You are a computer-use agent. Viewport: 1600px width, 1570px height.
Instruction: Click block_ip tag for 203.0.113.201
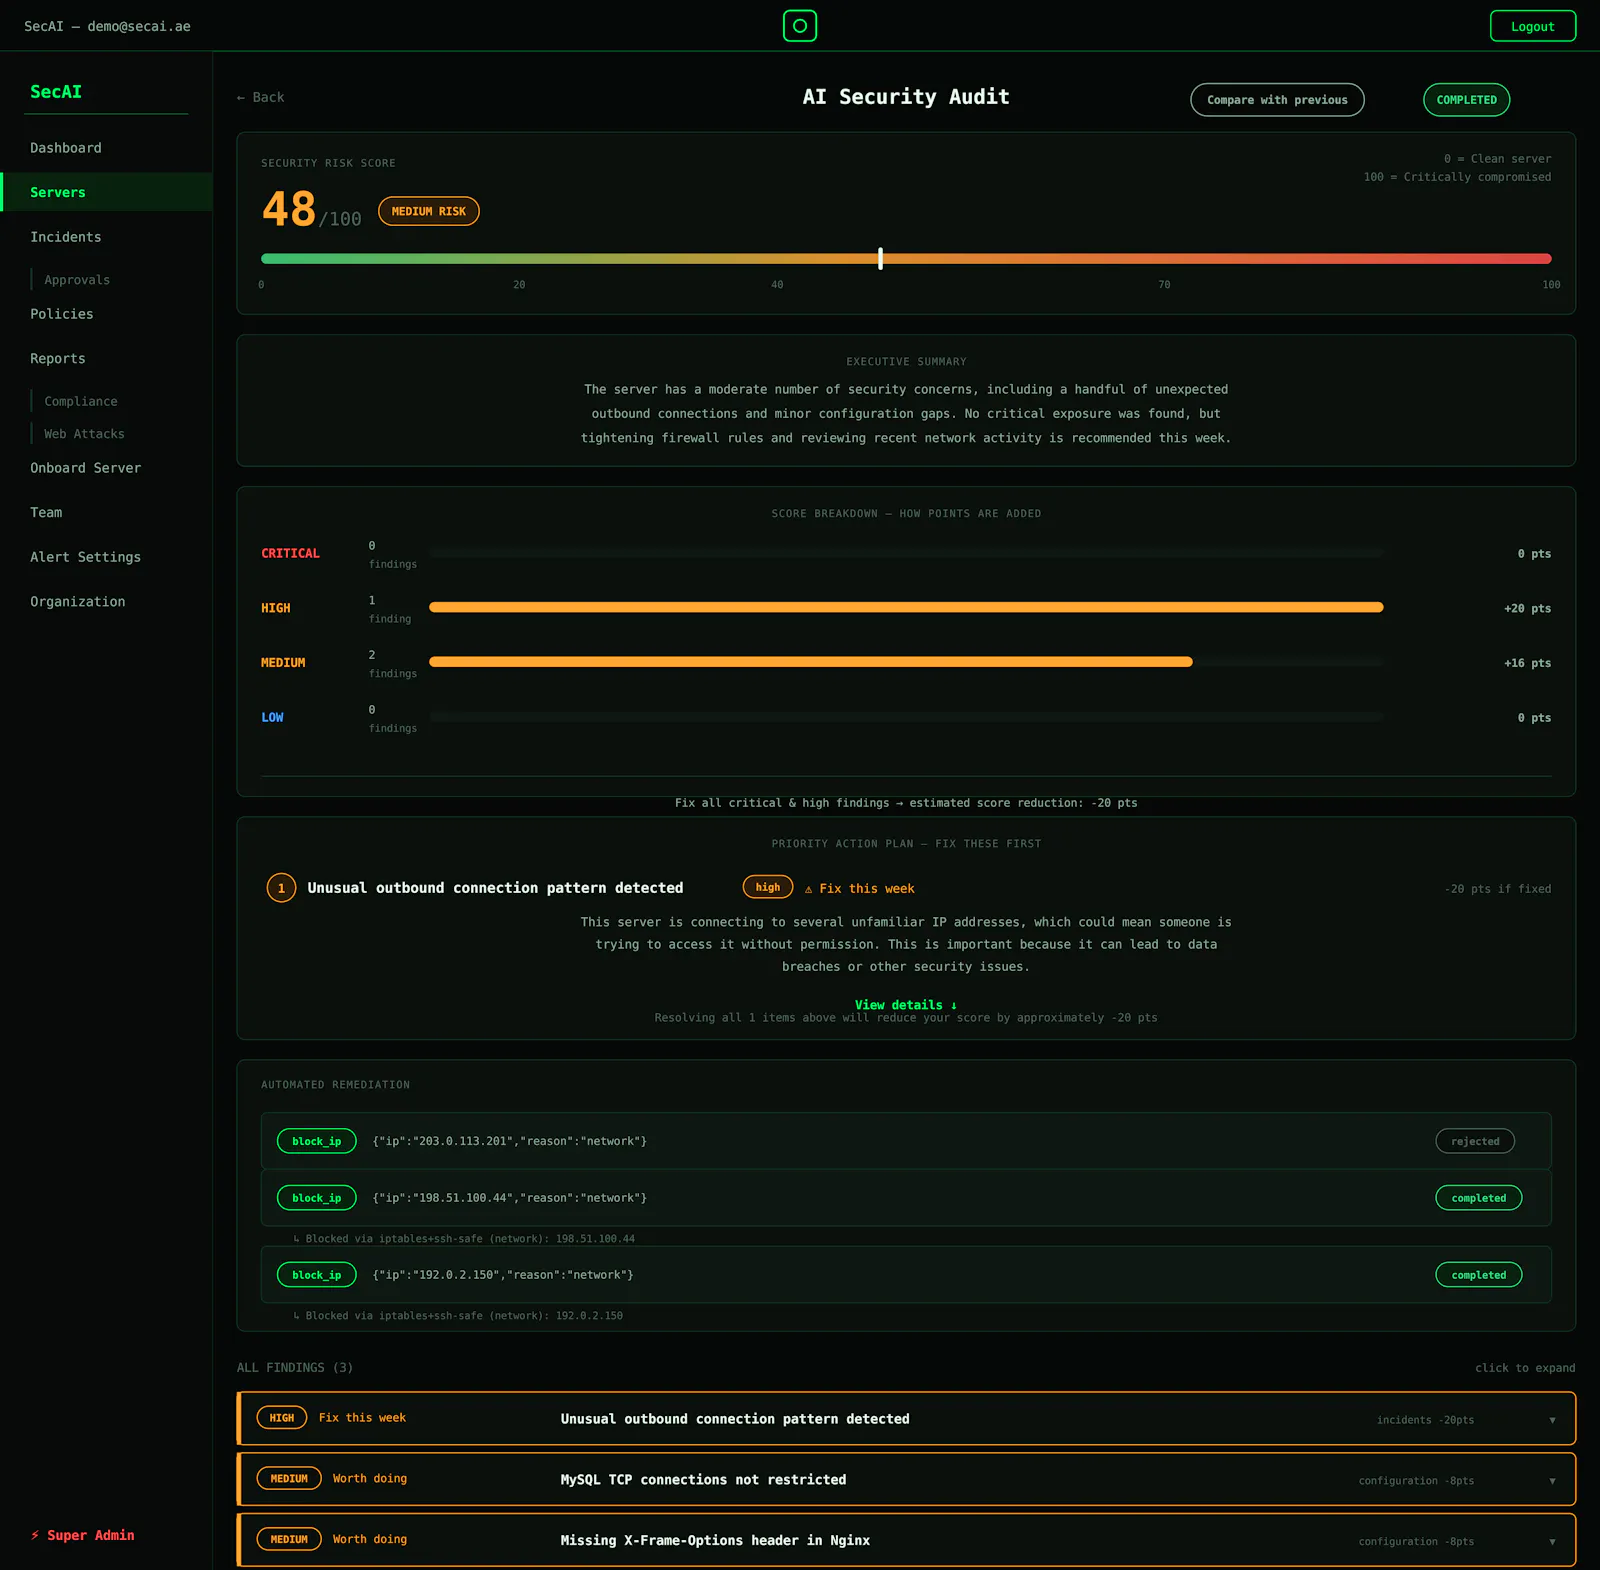pos(317,1141)
